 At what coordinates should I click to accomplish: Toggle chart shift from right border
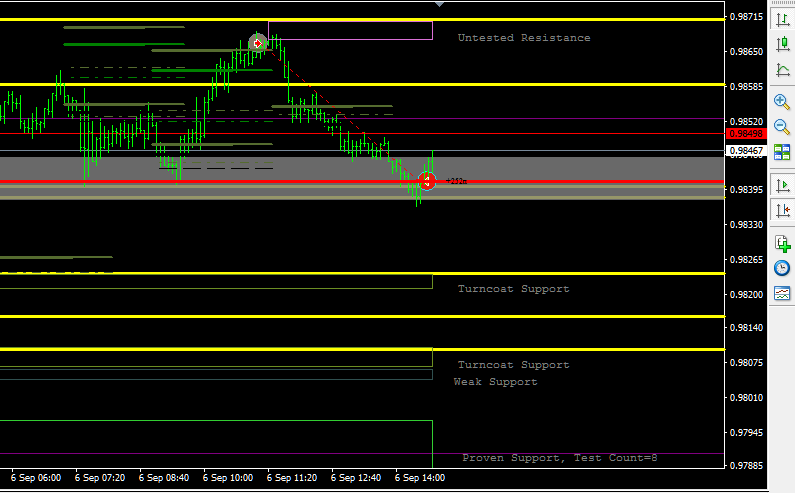coord(782,209)
